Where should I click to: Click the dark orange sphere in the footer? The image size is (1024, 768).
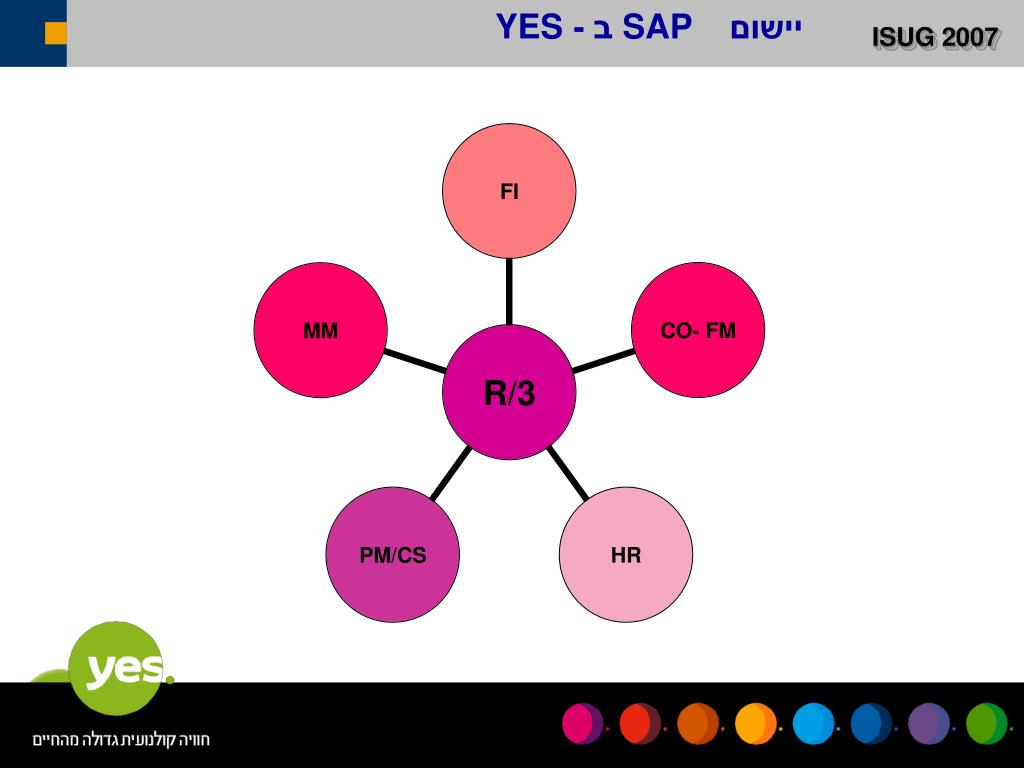(698, 724)
